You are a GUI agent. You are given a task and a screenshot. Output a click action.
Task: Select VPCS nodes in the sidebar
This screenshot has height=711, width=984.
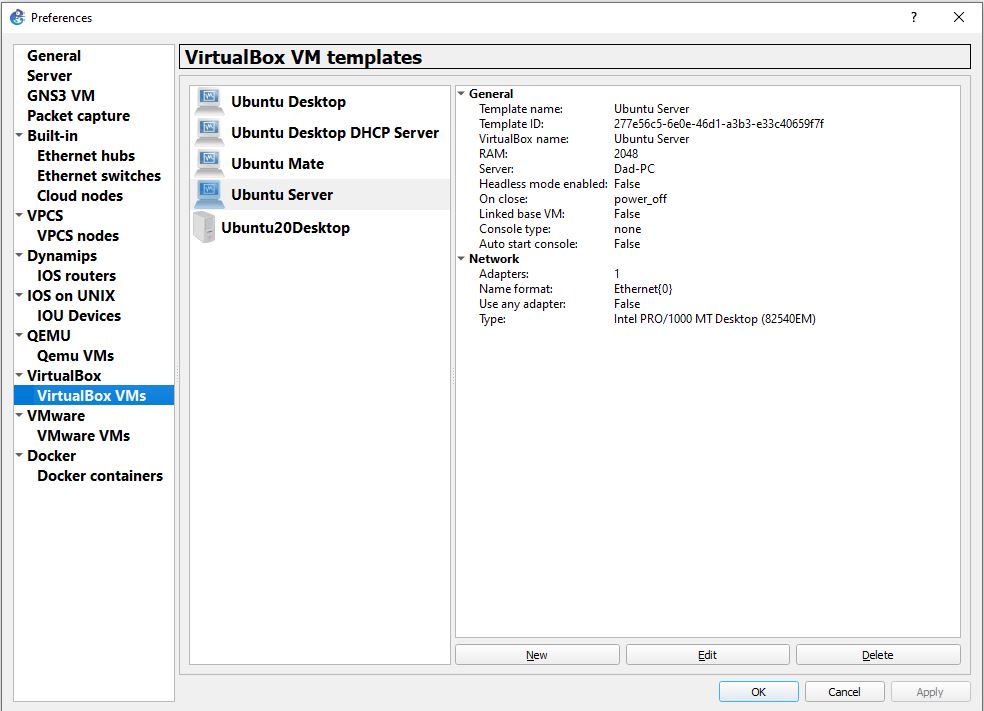(78, 236)
